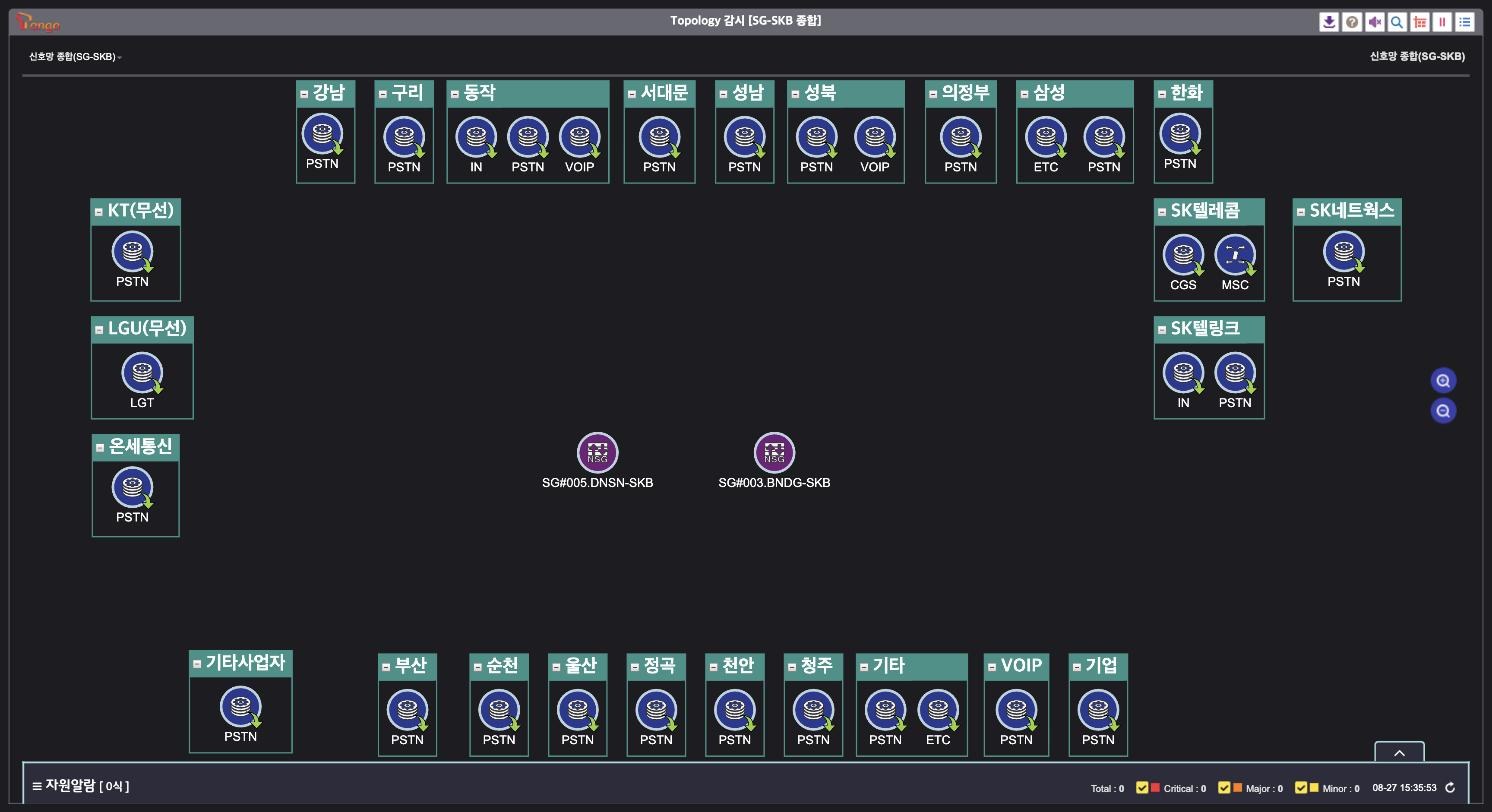Collapse the KT(무선) group
Screen dimensions: 1492x812
pyautogui.click(x=98, y=212)
